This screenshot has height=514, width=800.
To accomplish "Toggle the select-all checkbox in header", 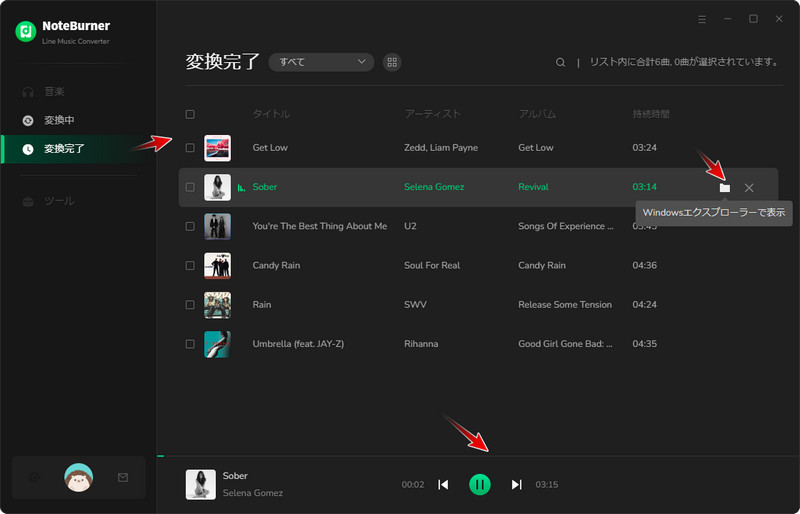I will coord(190,114).
